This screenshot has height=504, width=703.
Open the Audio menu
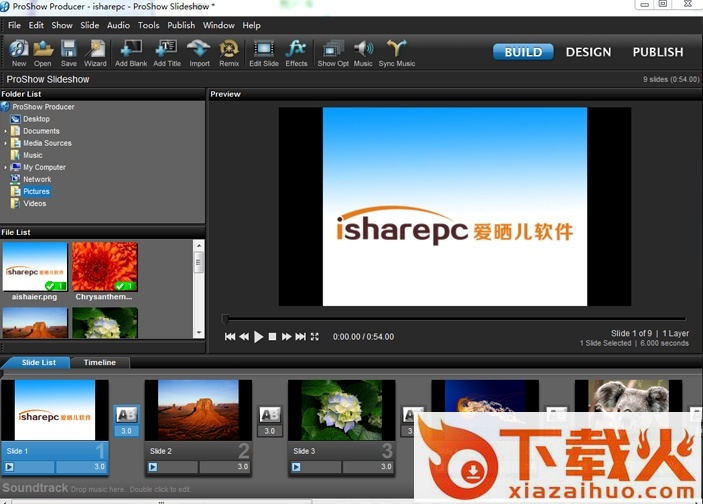(118, 26)
